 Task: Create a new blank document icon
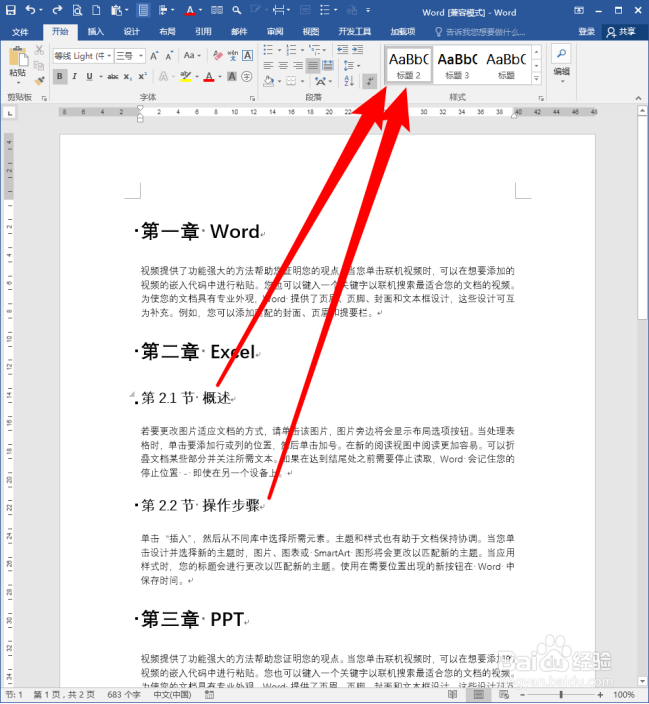pyautogui.click(x=96, y=10)
